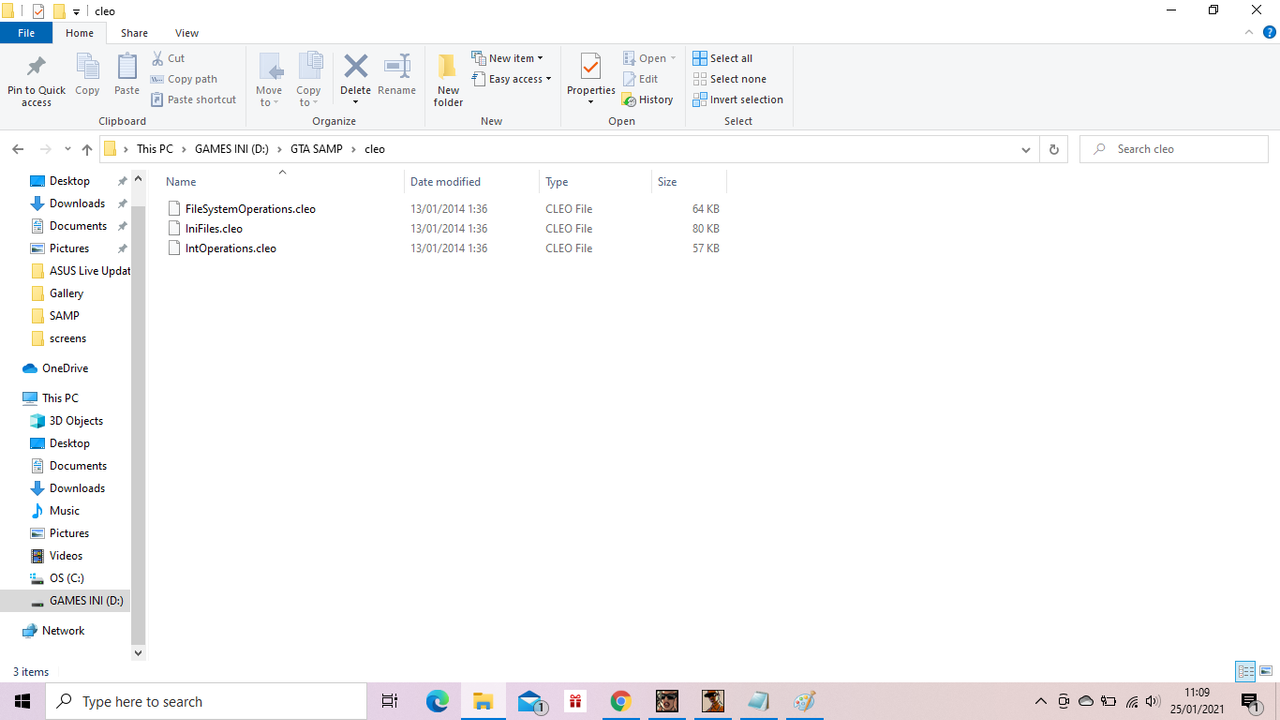Open the Easy access dropdown
Screen dimensions: 1280x720
click(511, 79)
